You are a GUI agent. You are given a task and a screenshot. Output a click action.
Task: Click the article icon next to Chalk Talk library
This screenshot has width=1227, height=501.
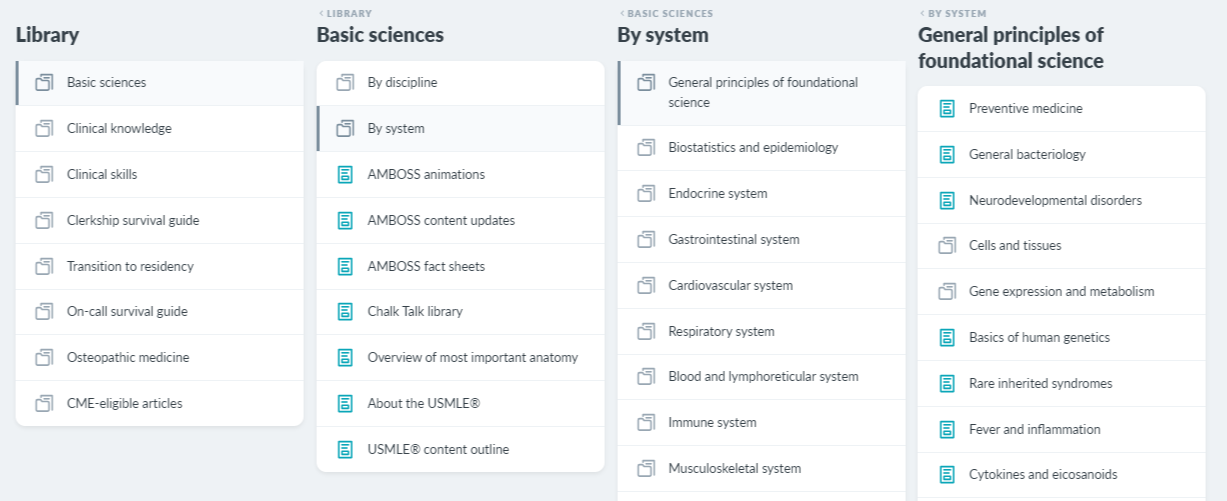pyautogui.click(x=345, y=311)
